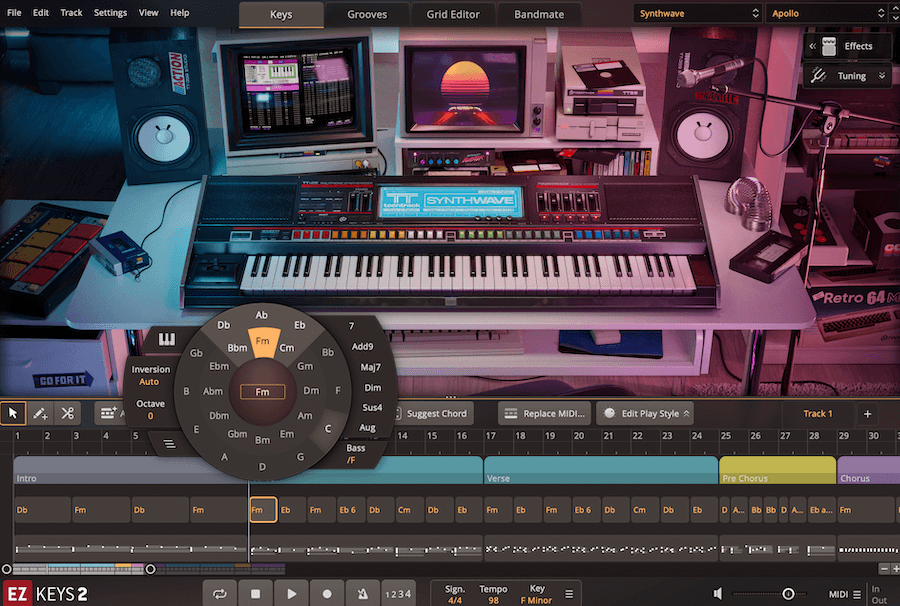The height and width of the screenshot is (606, 900).
Task: Change the Inversion Auto setting
Action: coord(150,376)
